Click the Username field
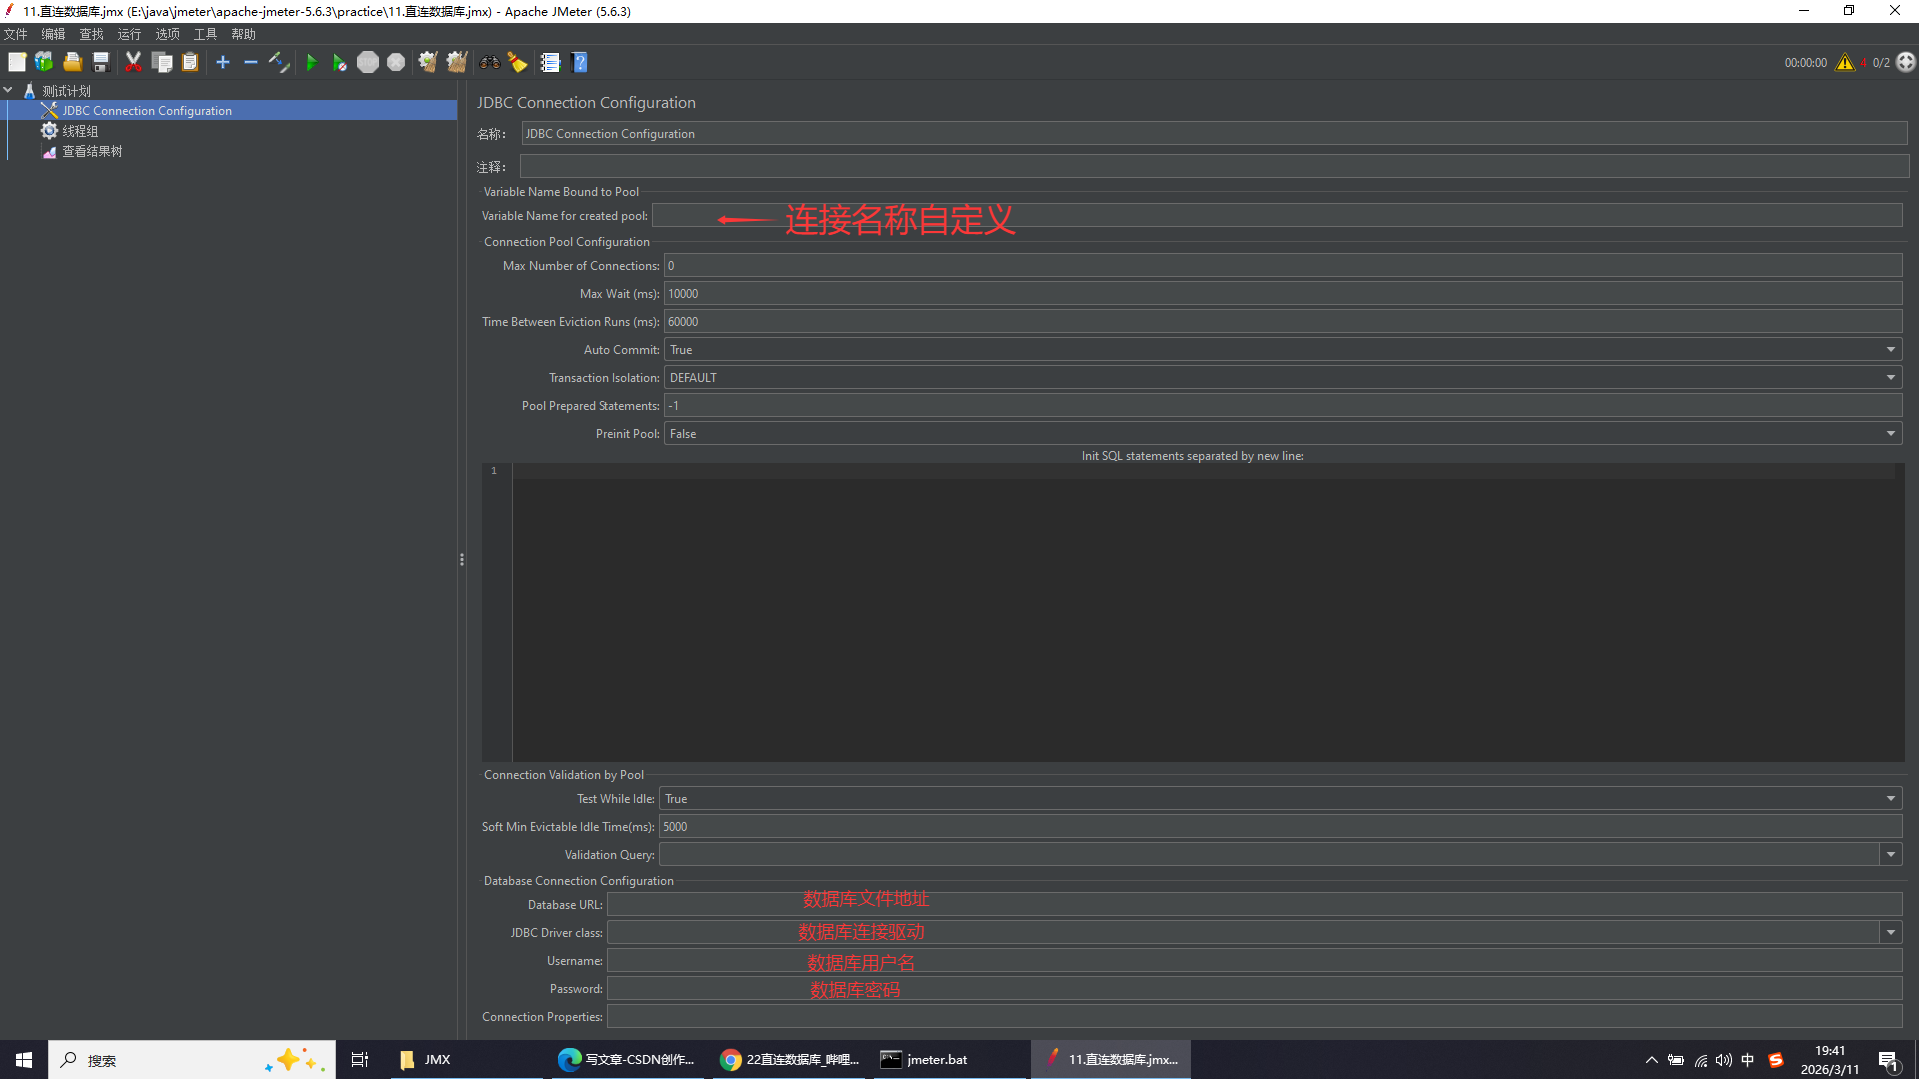The image size is (1919, 1079). [x=1255, y=961]
